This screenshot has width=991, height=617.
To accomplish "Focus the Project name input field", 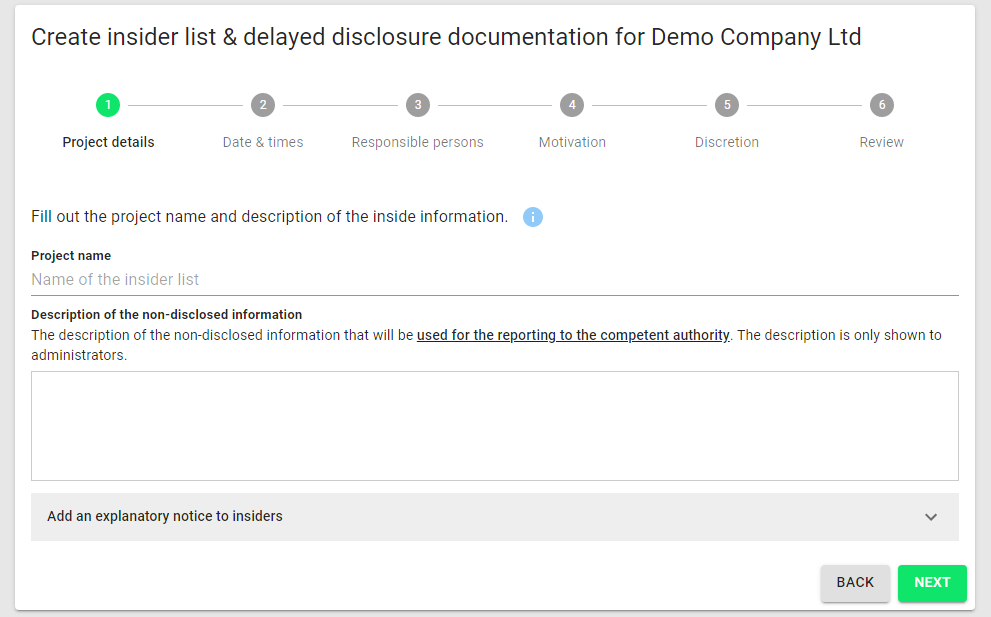I will click(495, 279).
